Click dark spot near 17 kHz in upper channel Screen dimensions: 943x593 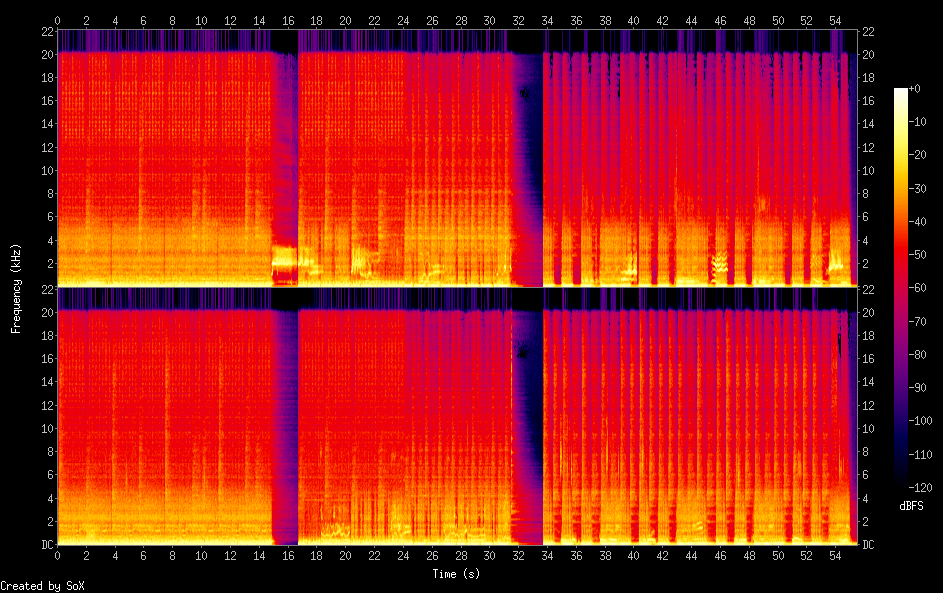coord(523,93)
